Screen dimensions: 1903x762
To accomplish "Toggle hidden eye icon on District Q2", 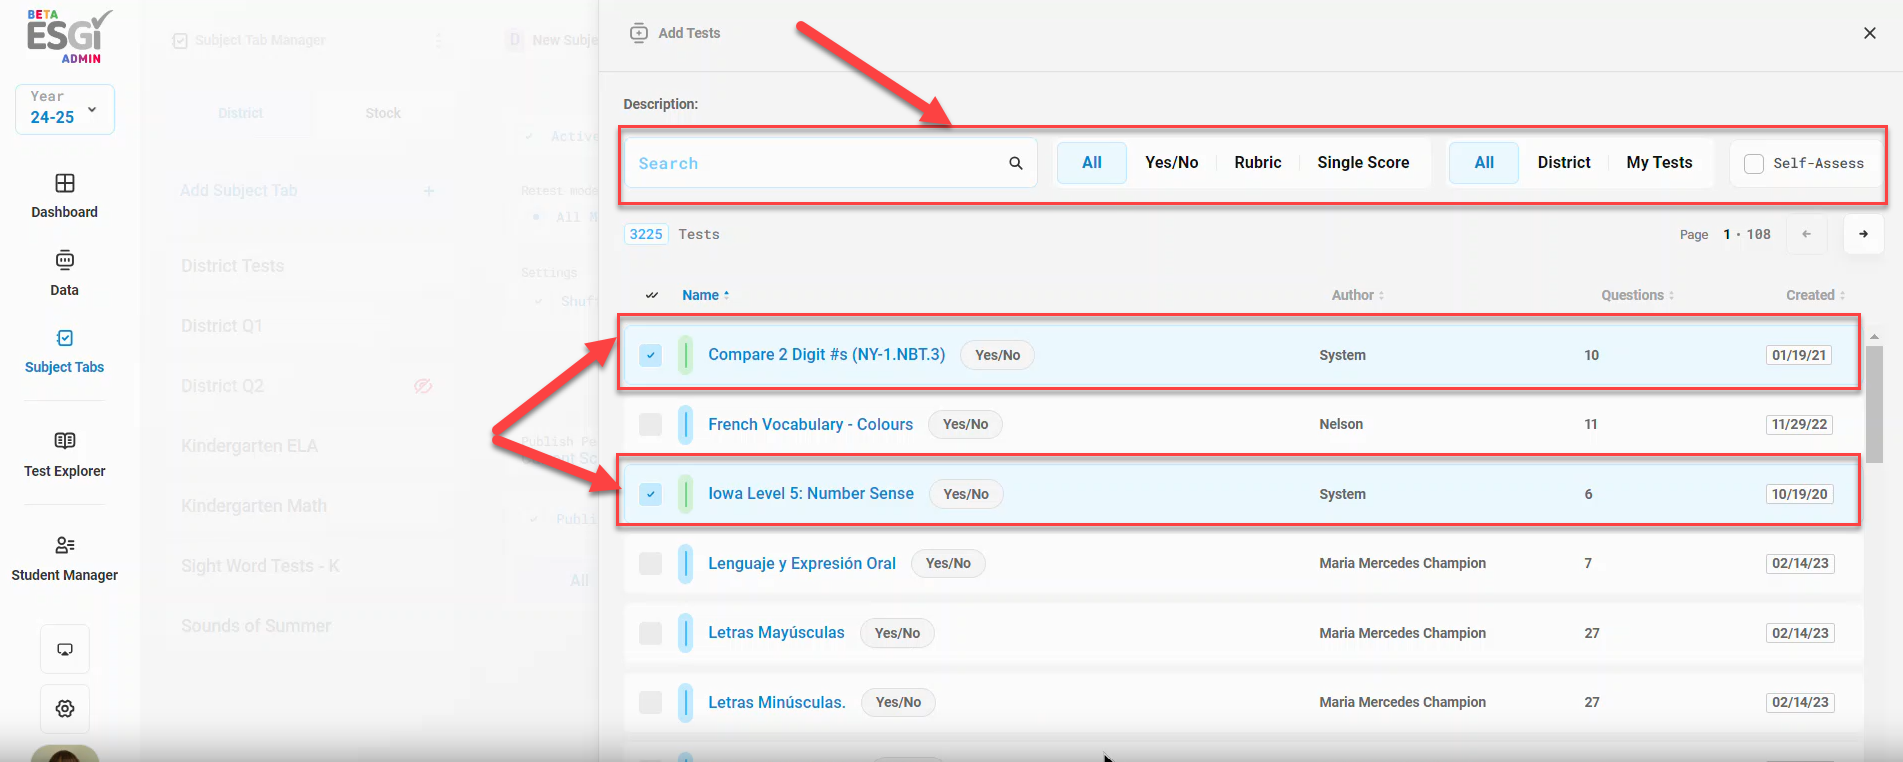I will coord(423,386).
